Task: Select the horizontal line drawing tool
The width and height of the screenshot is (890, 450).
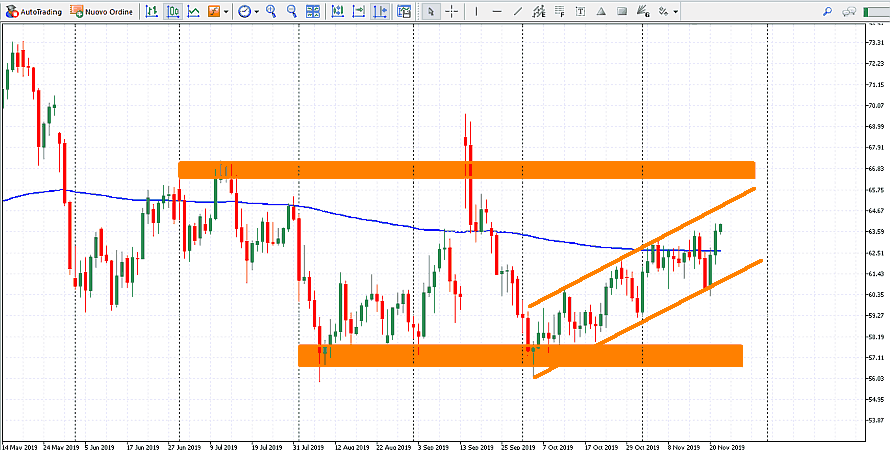Action: click(497, 11)
